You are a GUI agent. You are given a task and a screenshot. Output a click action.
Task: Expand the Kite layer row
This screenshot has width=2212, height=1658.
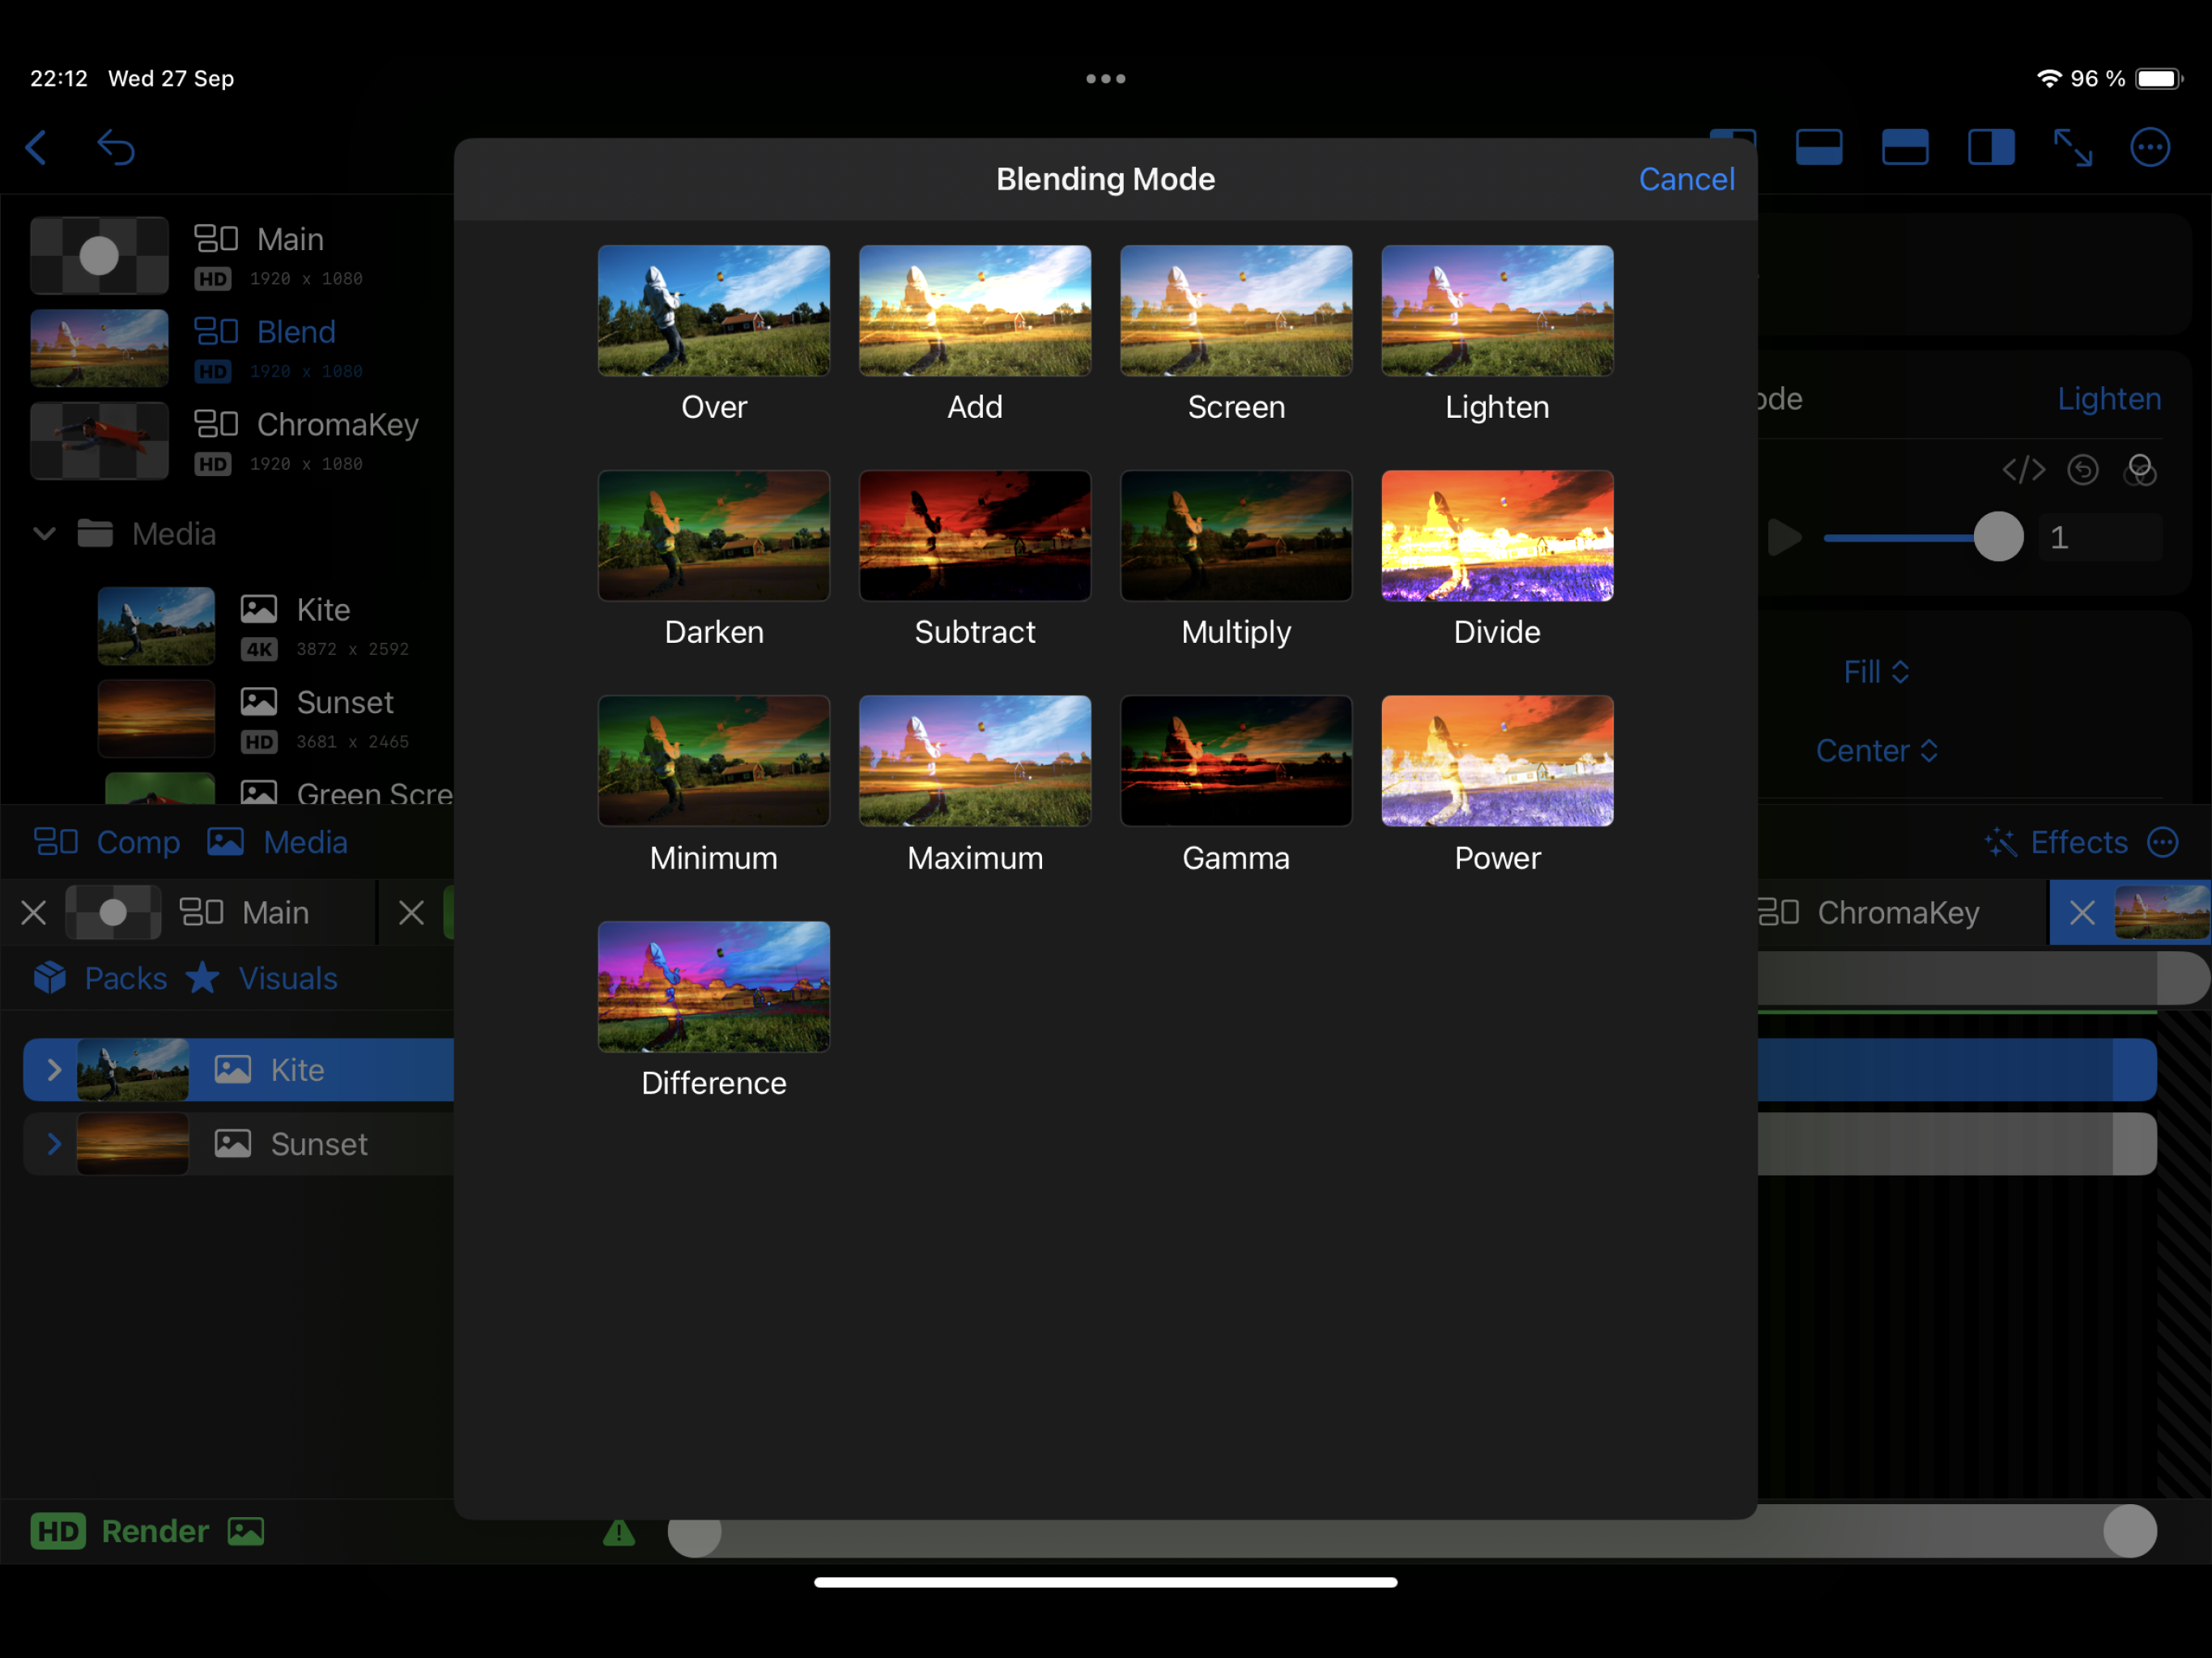pos(55,1070)
